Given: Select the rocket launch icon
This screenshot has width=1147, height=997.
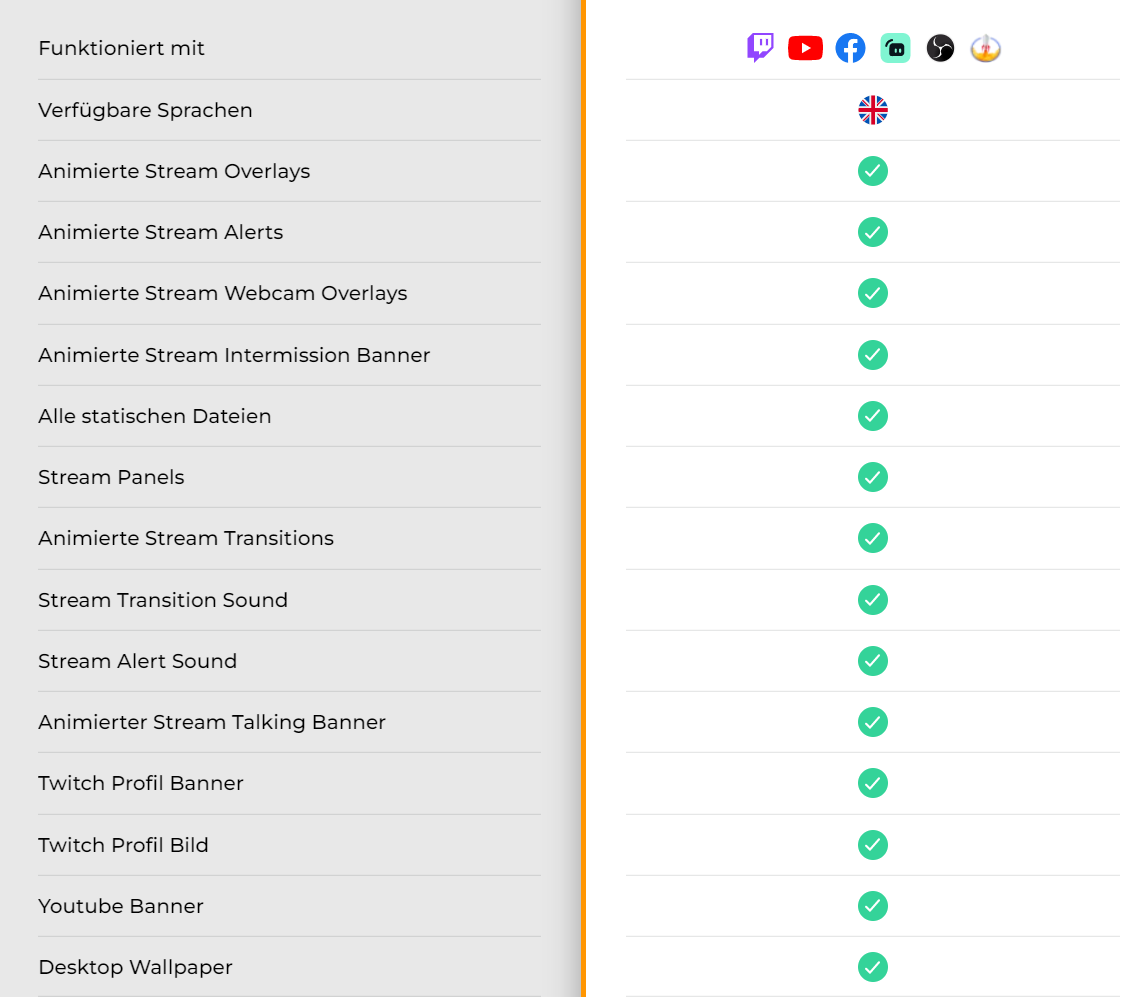Looking at the screenshot, I should (985, 47).
